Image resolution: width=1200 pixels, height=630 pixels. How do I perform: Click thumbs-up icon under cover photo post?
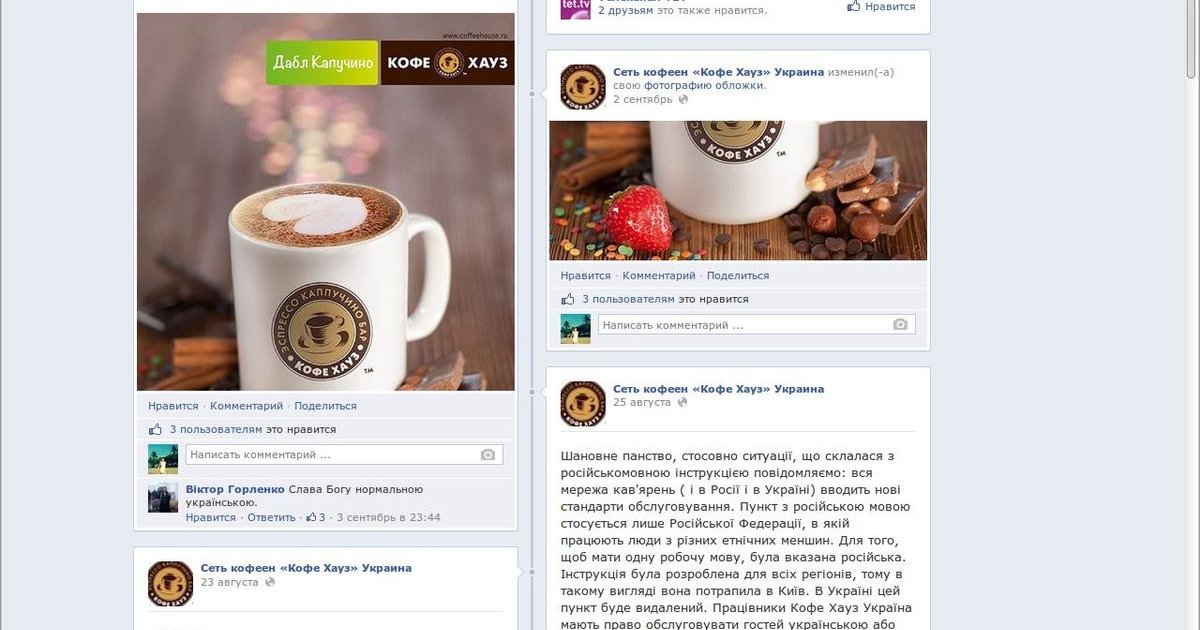click(x=568, y=299)
